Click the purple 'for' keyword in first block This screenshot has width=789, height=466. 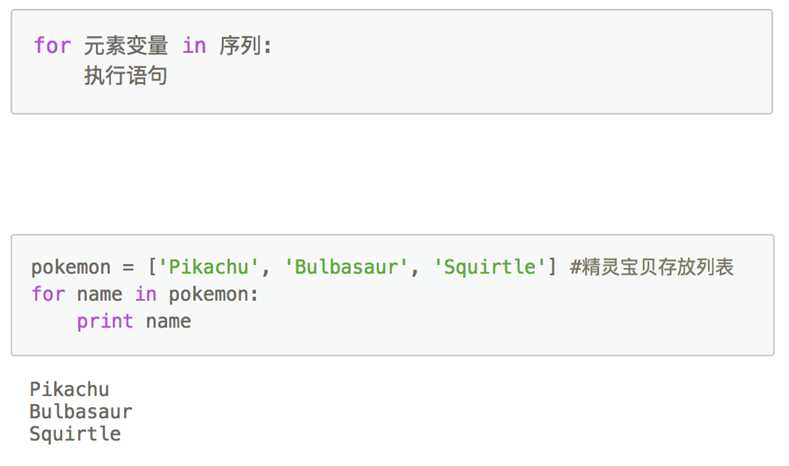tap(52, 46)
